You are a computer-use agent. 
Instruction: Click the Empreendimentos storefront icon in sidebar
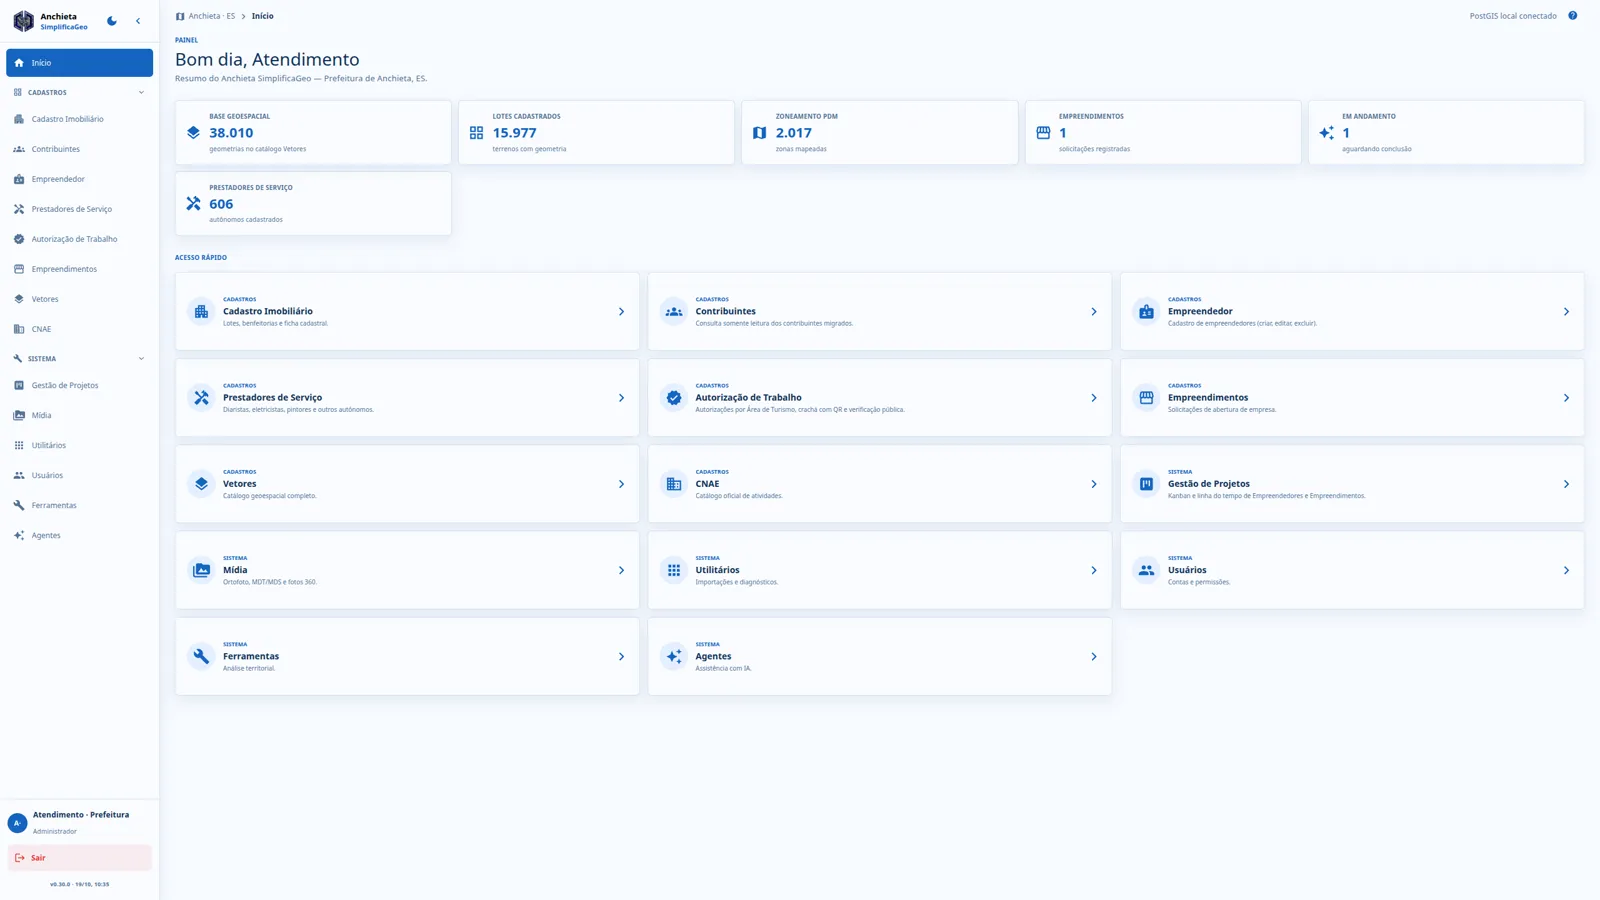click(x=19, y=269)
